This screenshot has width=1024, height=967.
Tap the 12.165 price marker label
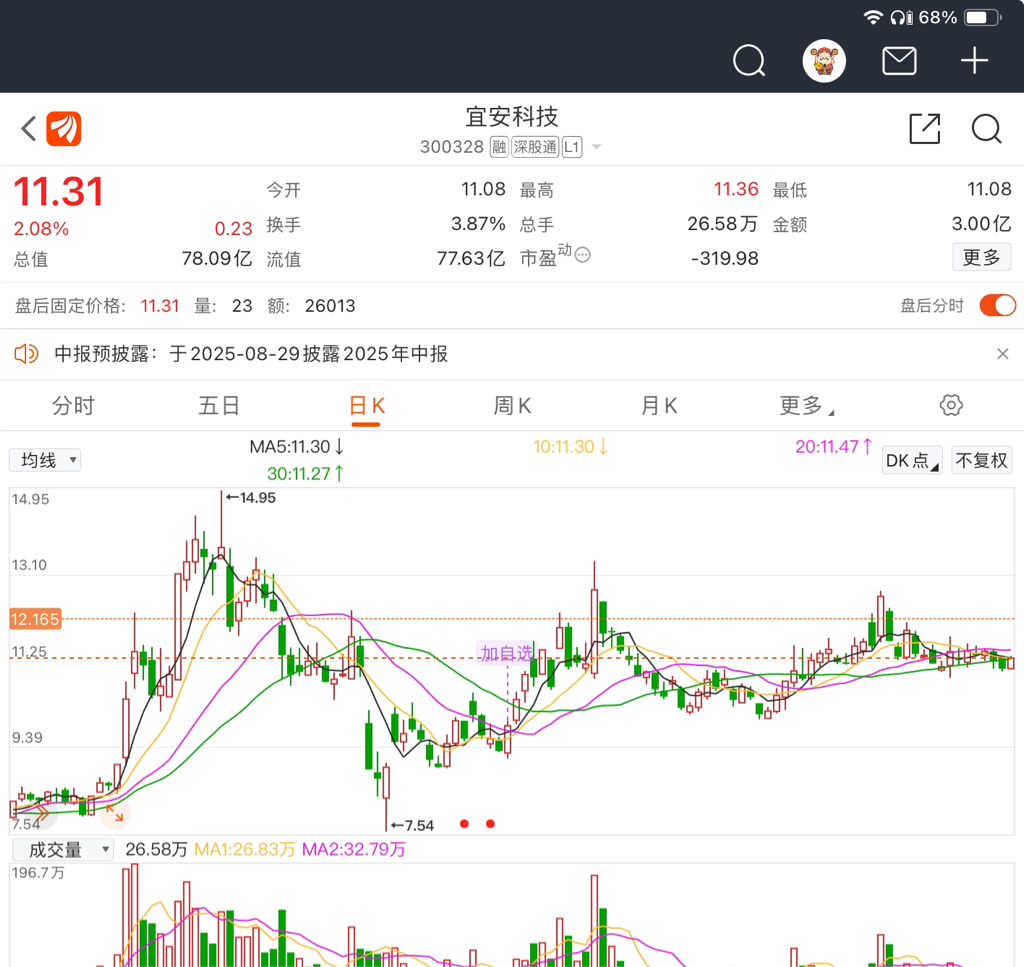(x=35, y=619)
